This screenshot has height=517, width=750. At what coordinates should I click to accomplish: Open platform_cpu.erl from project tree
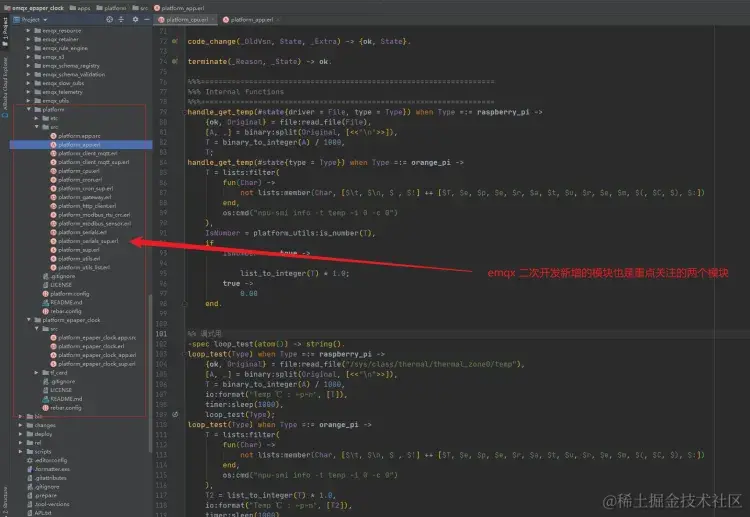(x=75, y=171)
